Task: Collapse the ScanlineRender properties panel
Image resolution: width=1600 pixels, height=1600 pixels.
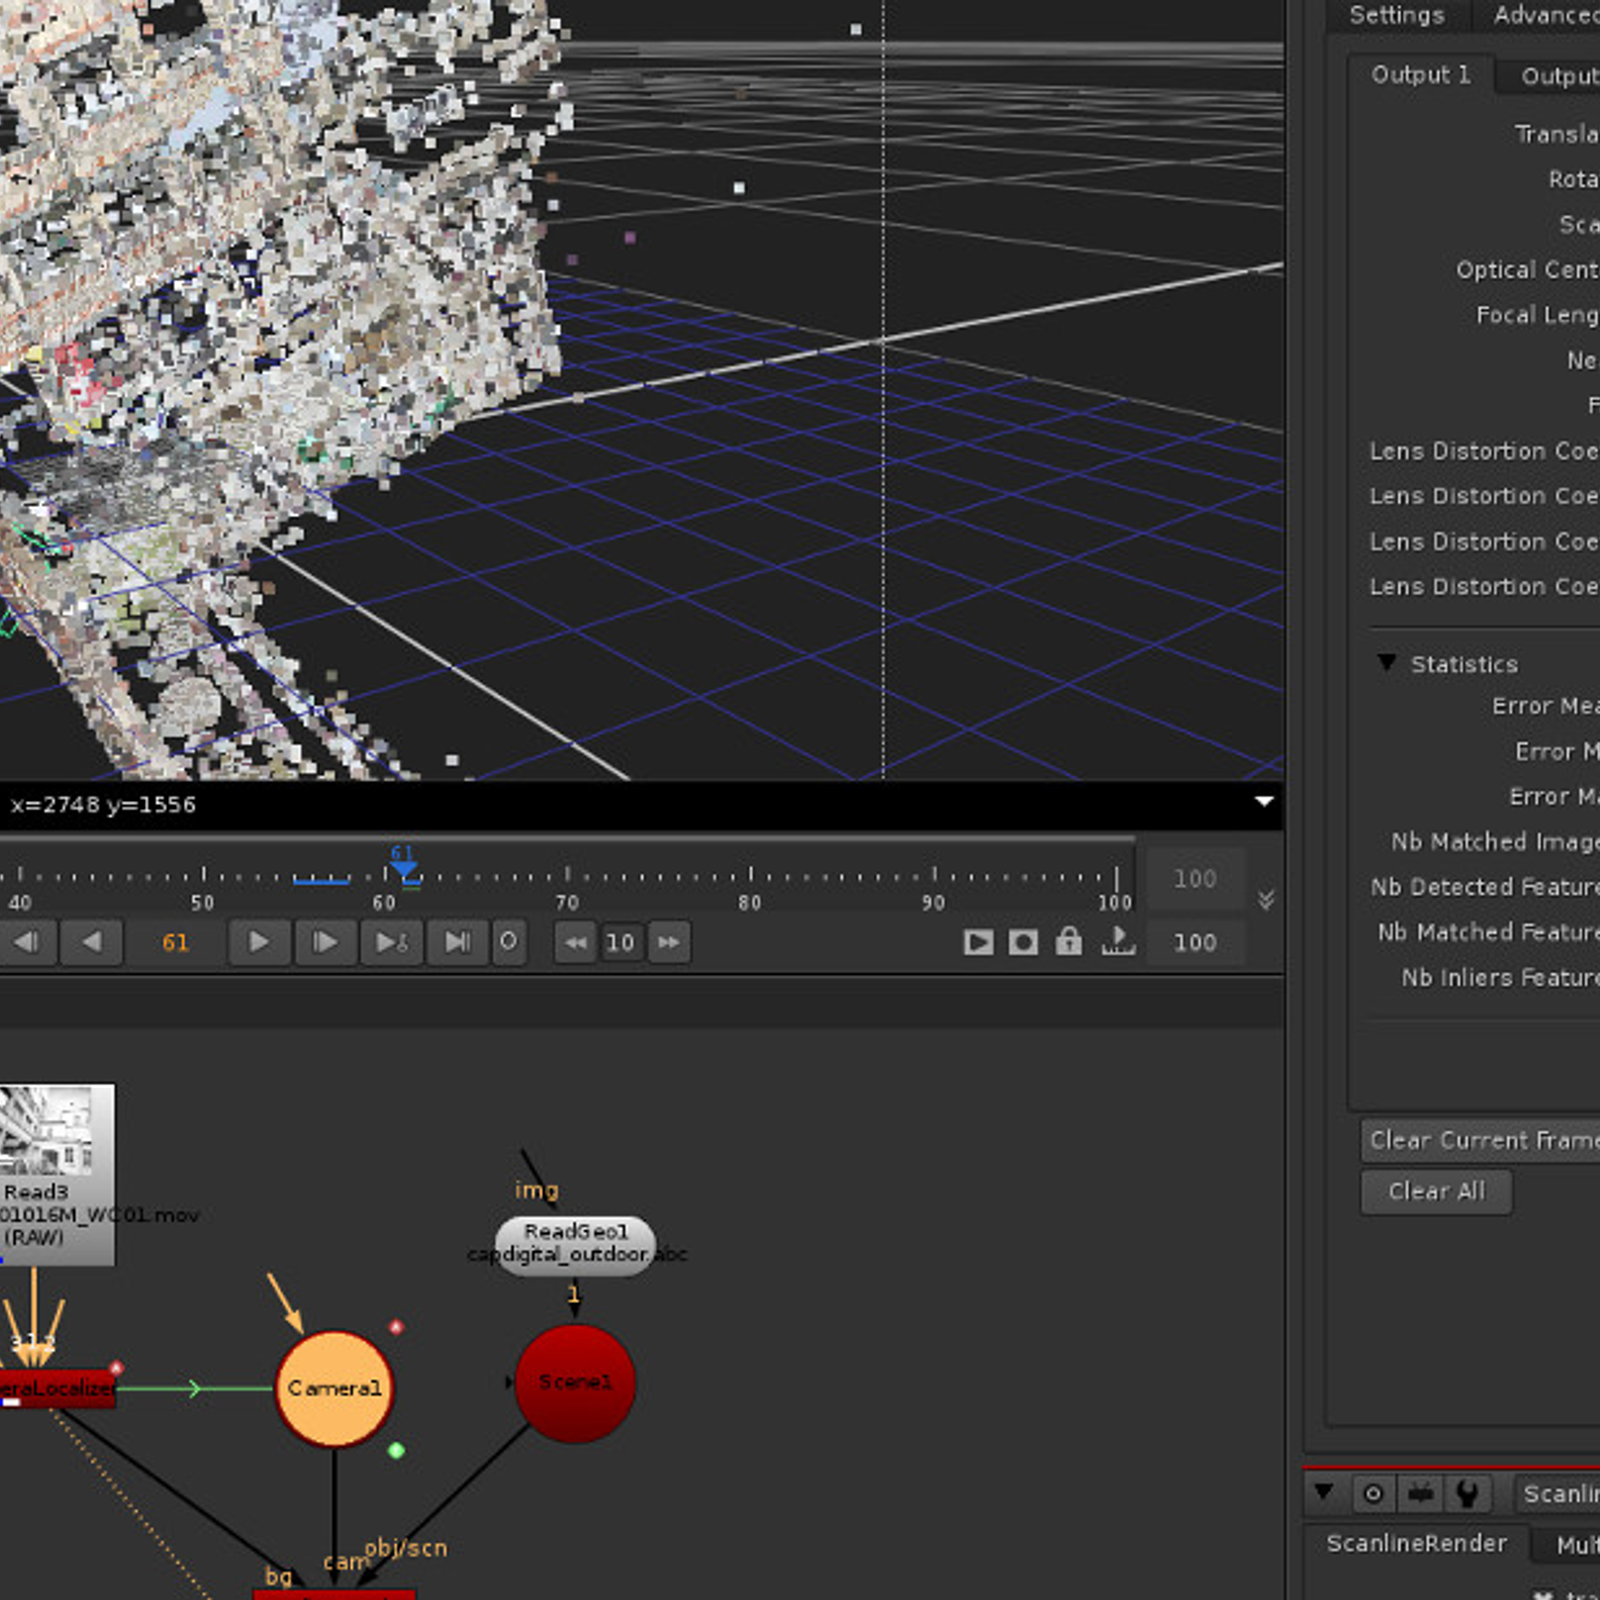Action: pyautogui.click(x=1324, y=1492)
